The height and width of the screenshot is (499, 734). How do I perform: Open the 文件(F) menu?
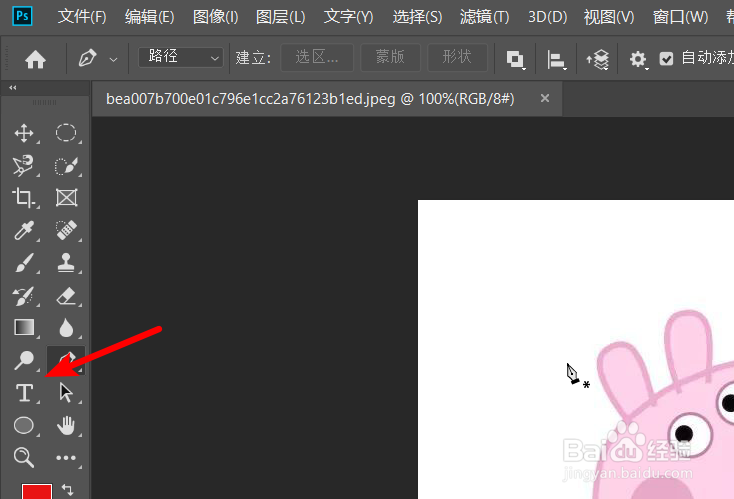pos(82,17)
